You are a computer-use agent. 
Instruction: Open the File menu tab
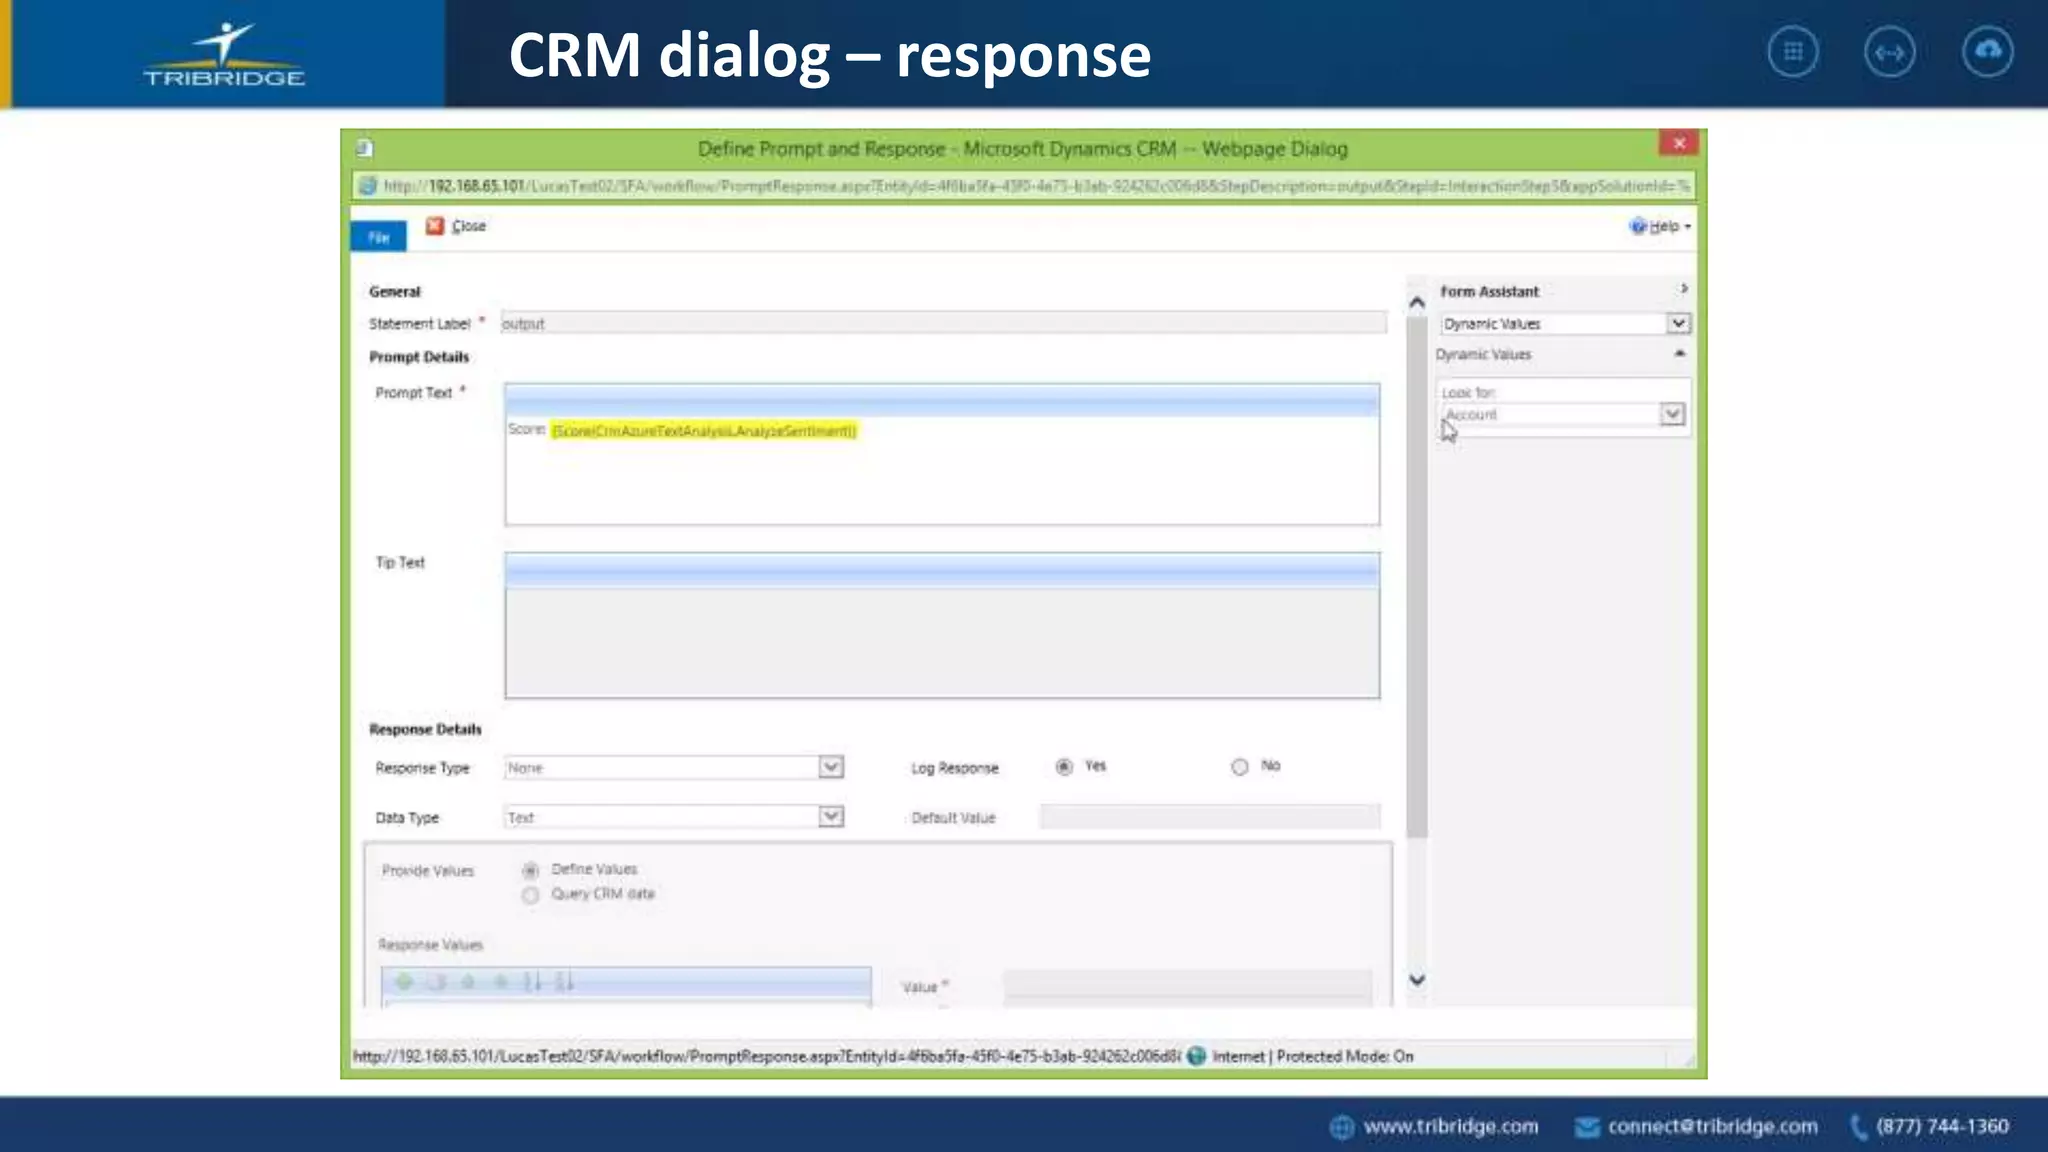click(x=378, y=237)
